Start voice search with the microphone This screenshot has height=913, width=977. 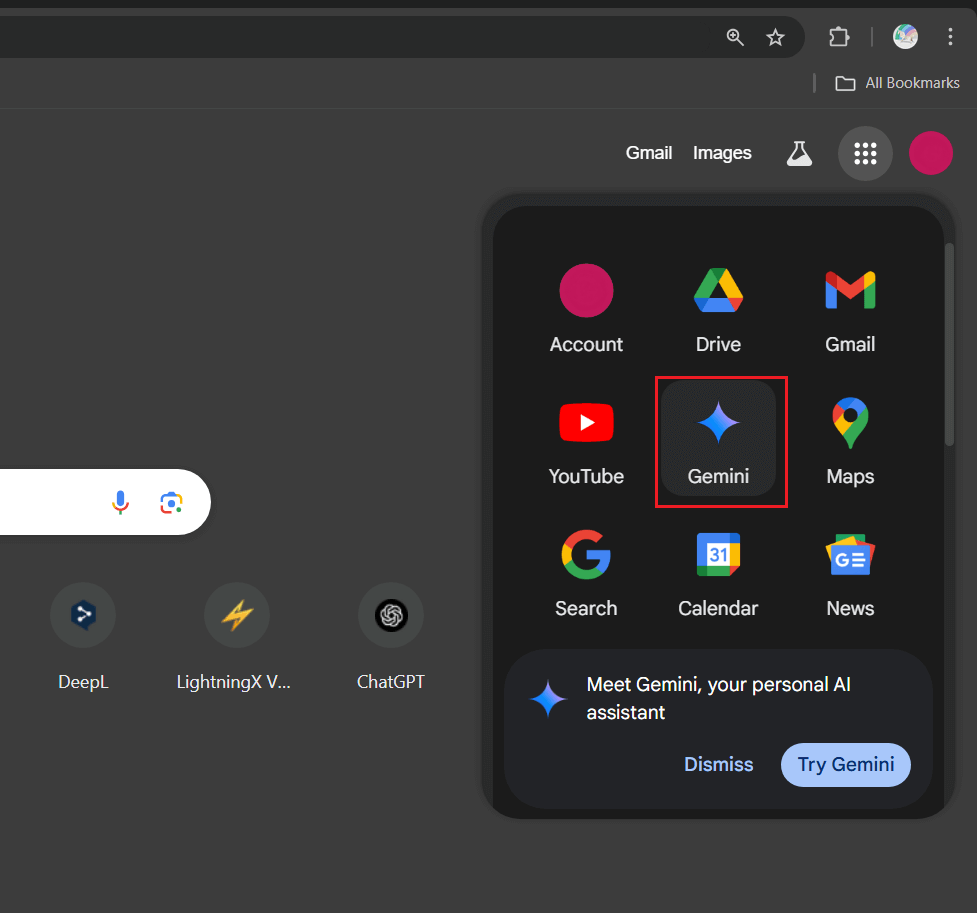120,502
